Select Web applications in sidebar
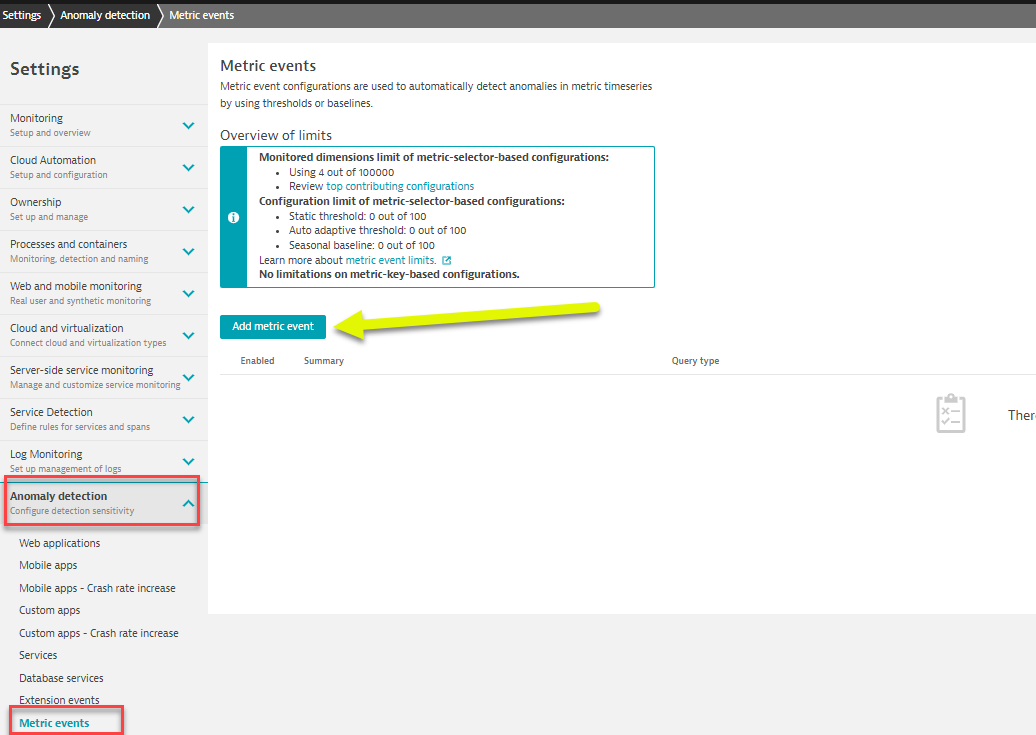 click(x=60, y=543)
